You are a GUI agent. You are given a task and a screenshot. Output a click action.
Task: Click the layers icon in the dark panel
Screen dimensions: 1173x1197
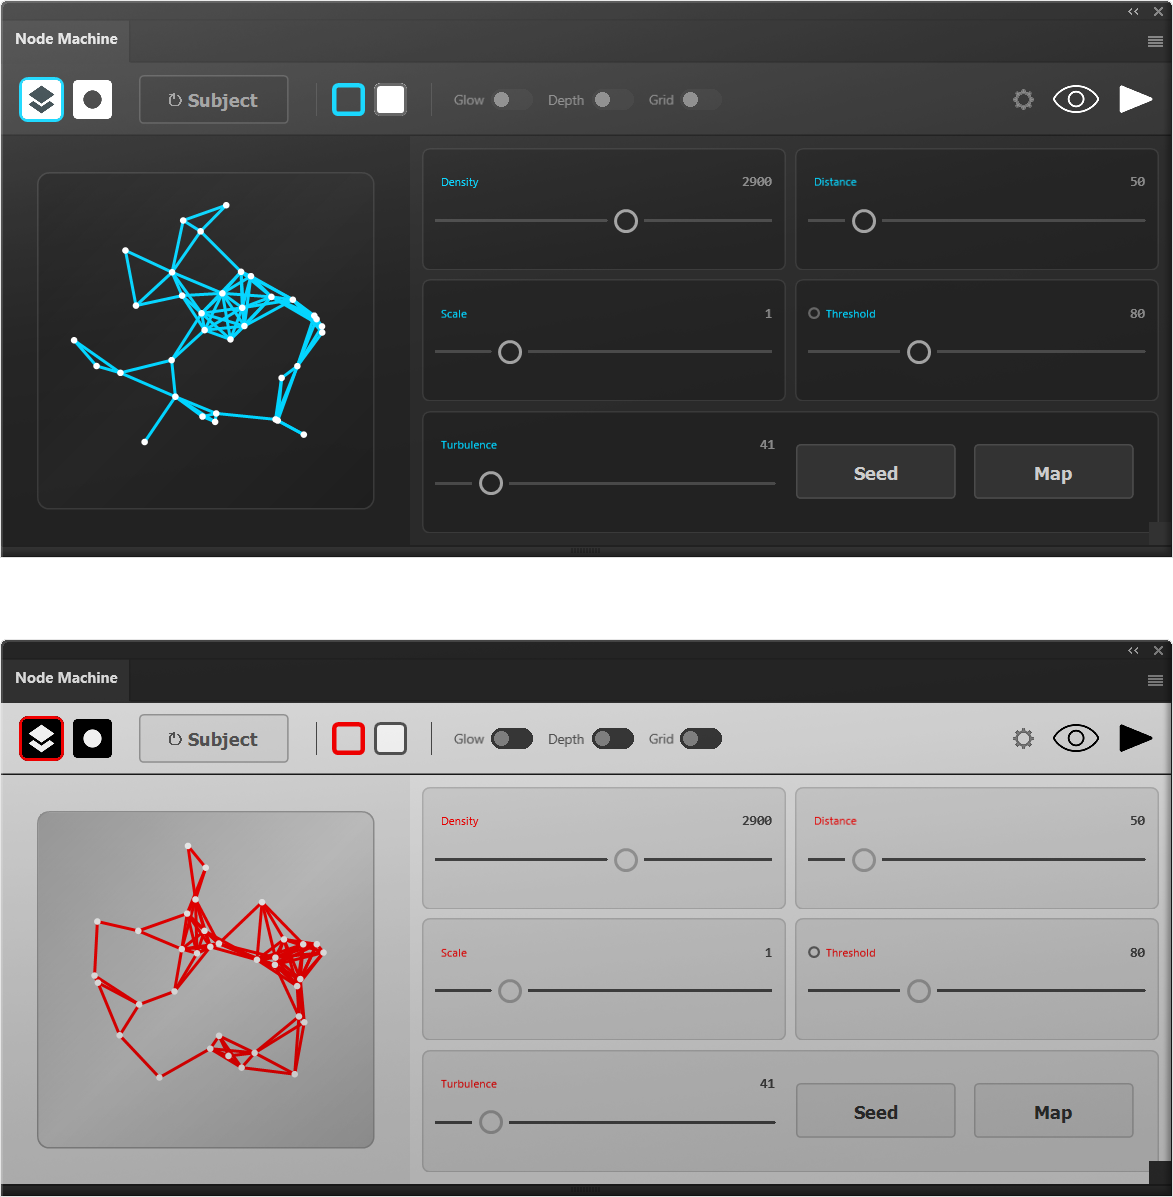(x=41, y=100)
